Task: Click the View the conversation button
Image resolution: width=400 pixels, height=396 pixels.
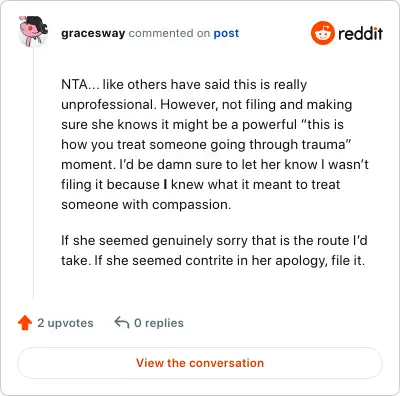Action: click(x=200, y=363)
